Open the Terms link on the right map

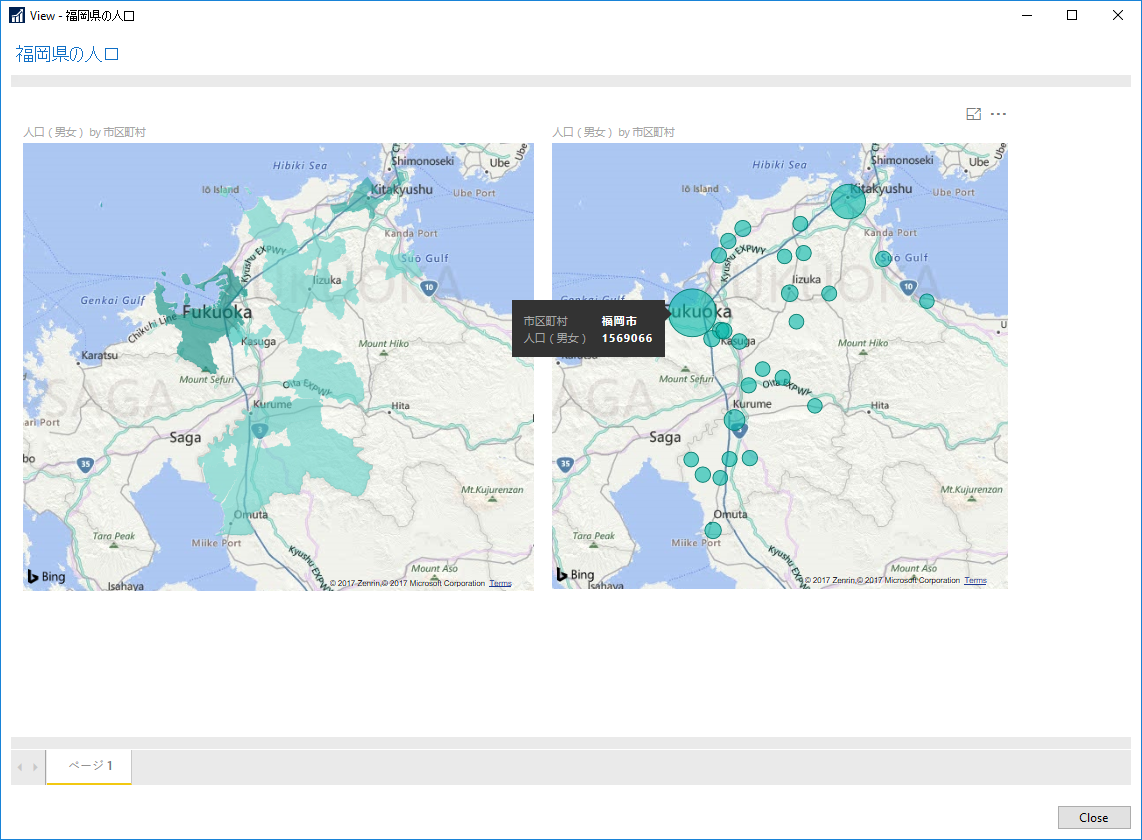click(x=975, y=581)
